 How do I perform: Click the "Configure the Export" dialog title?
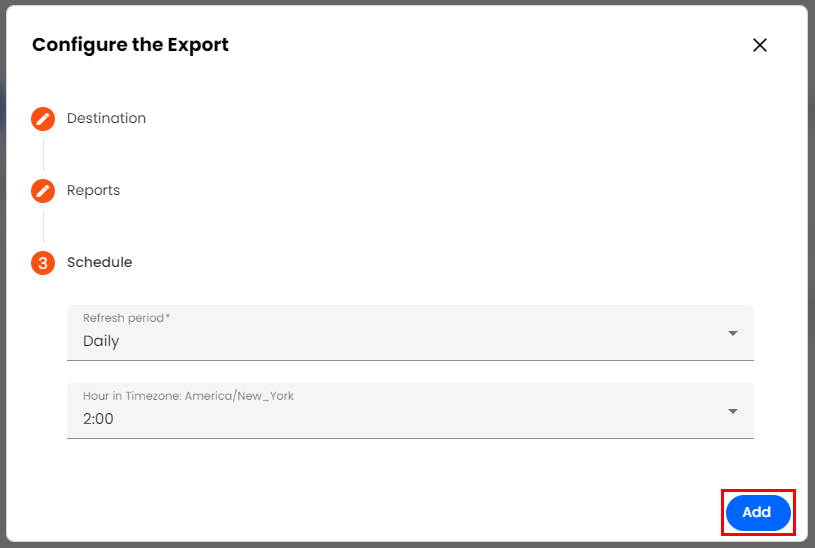coord(130,45)
